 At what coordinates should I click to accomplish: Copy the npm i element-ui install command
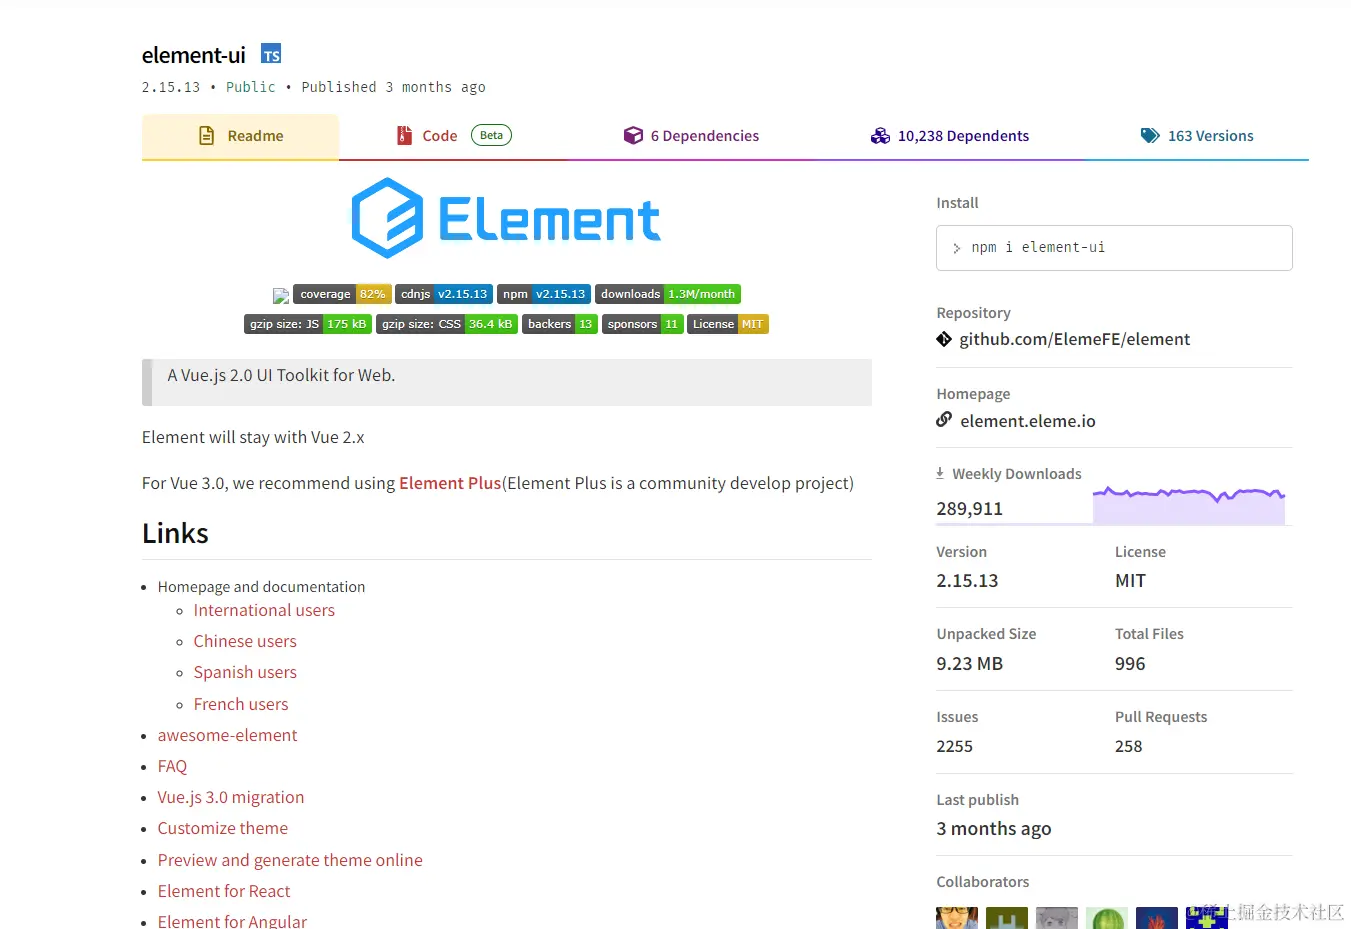pyautogui.click(x=1114, y=248)
